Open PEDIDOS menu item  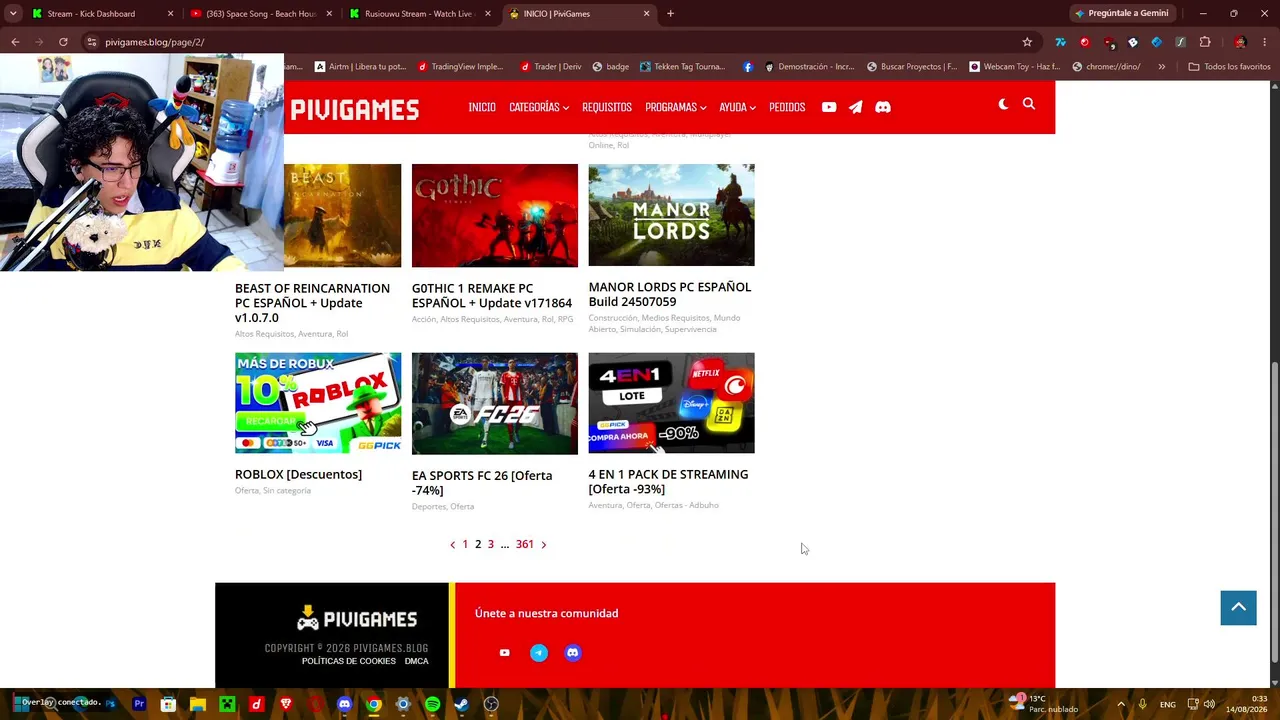click(787, 107)
